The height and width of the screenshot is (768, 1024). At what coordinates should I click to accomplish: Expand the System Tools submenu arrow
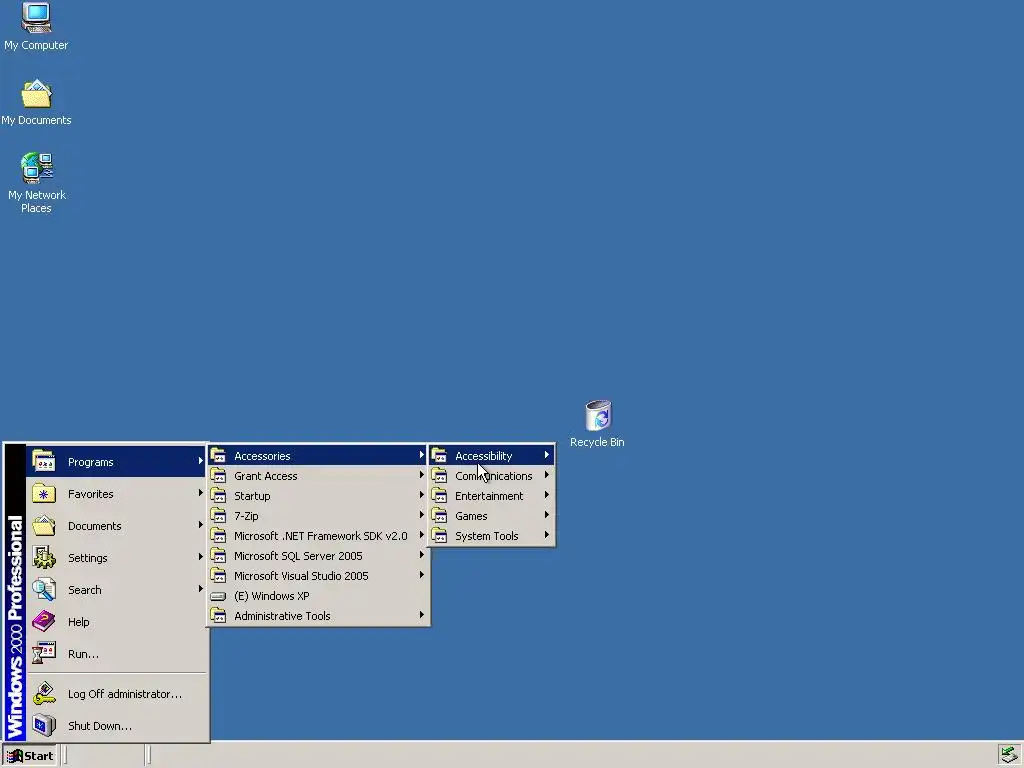point(547,535)
